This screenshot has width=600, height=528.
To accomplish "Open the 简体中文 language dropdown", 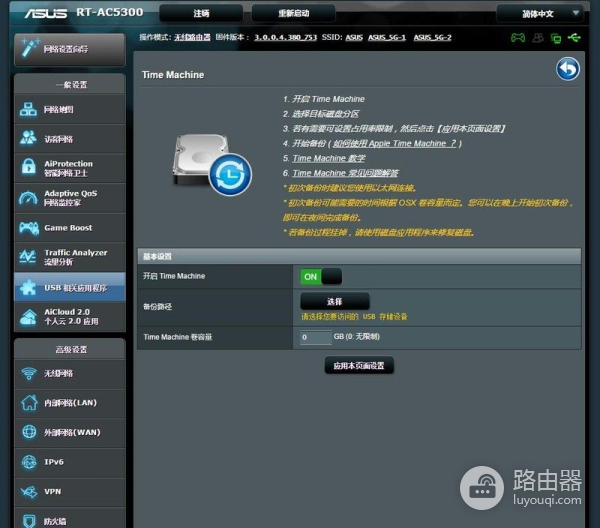I will (x=540, y=14).
